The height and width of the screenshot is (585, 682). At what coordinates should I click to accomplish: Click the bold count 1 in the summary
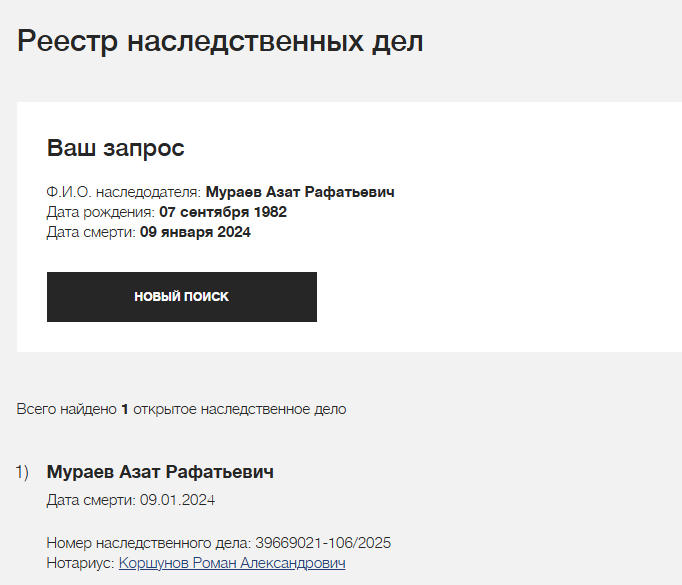point(125,409)
